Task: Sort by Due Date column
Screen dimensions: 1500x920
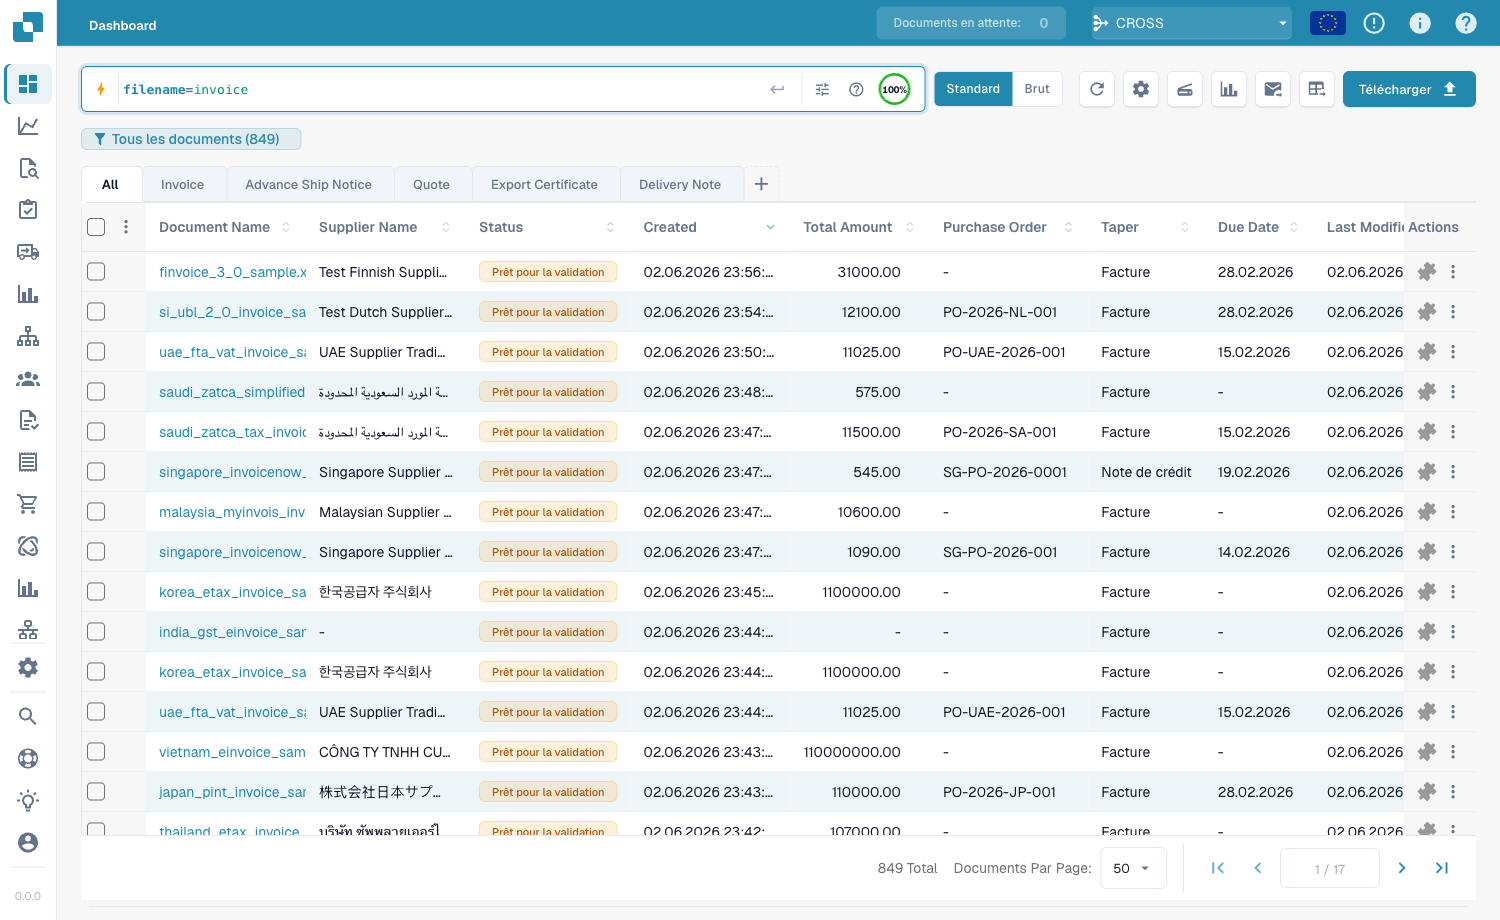Action: [x=1294, y=227]
